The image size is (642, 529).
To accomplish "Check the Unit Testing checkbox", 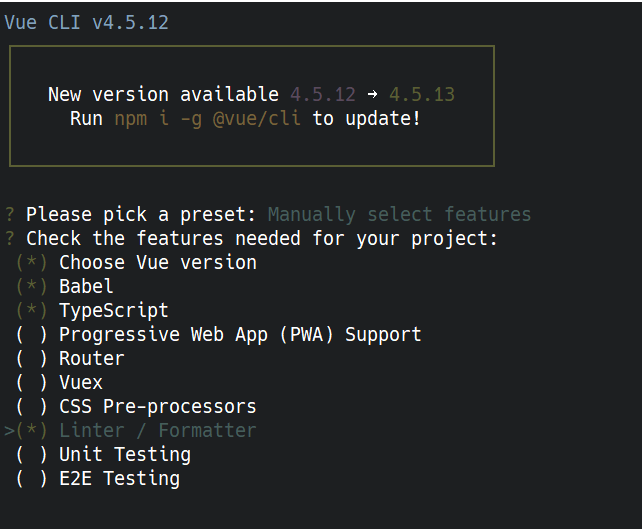I will [x=32, y=455].
